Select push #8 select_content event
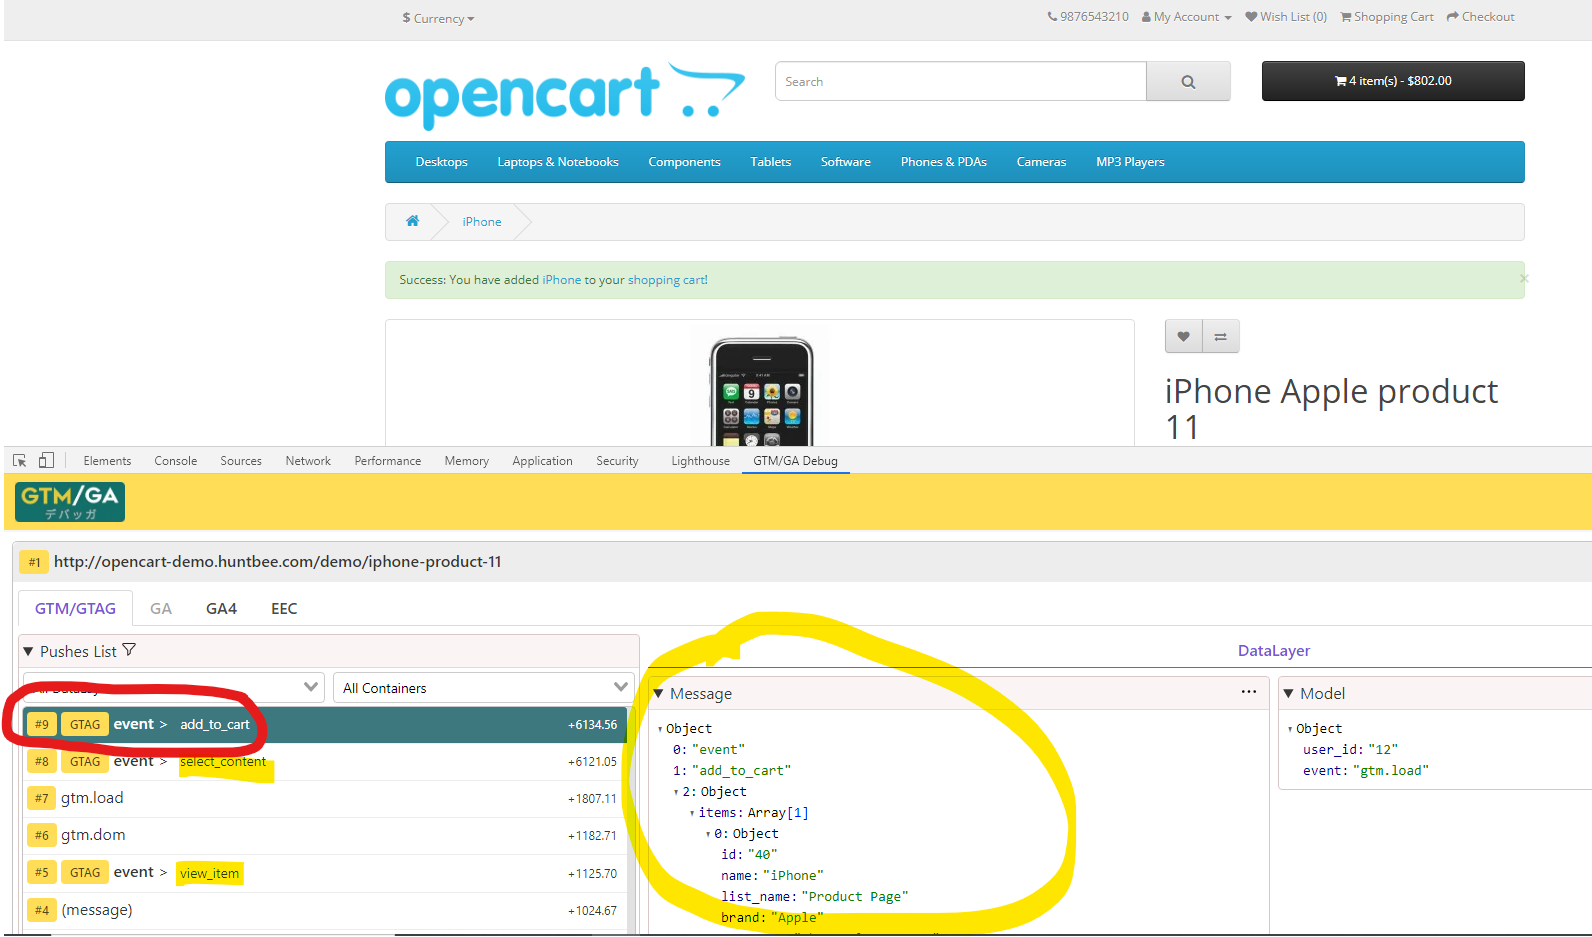 [325, 761]
